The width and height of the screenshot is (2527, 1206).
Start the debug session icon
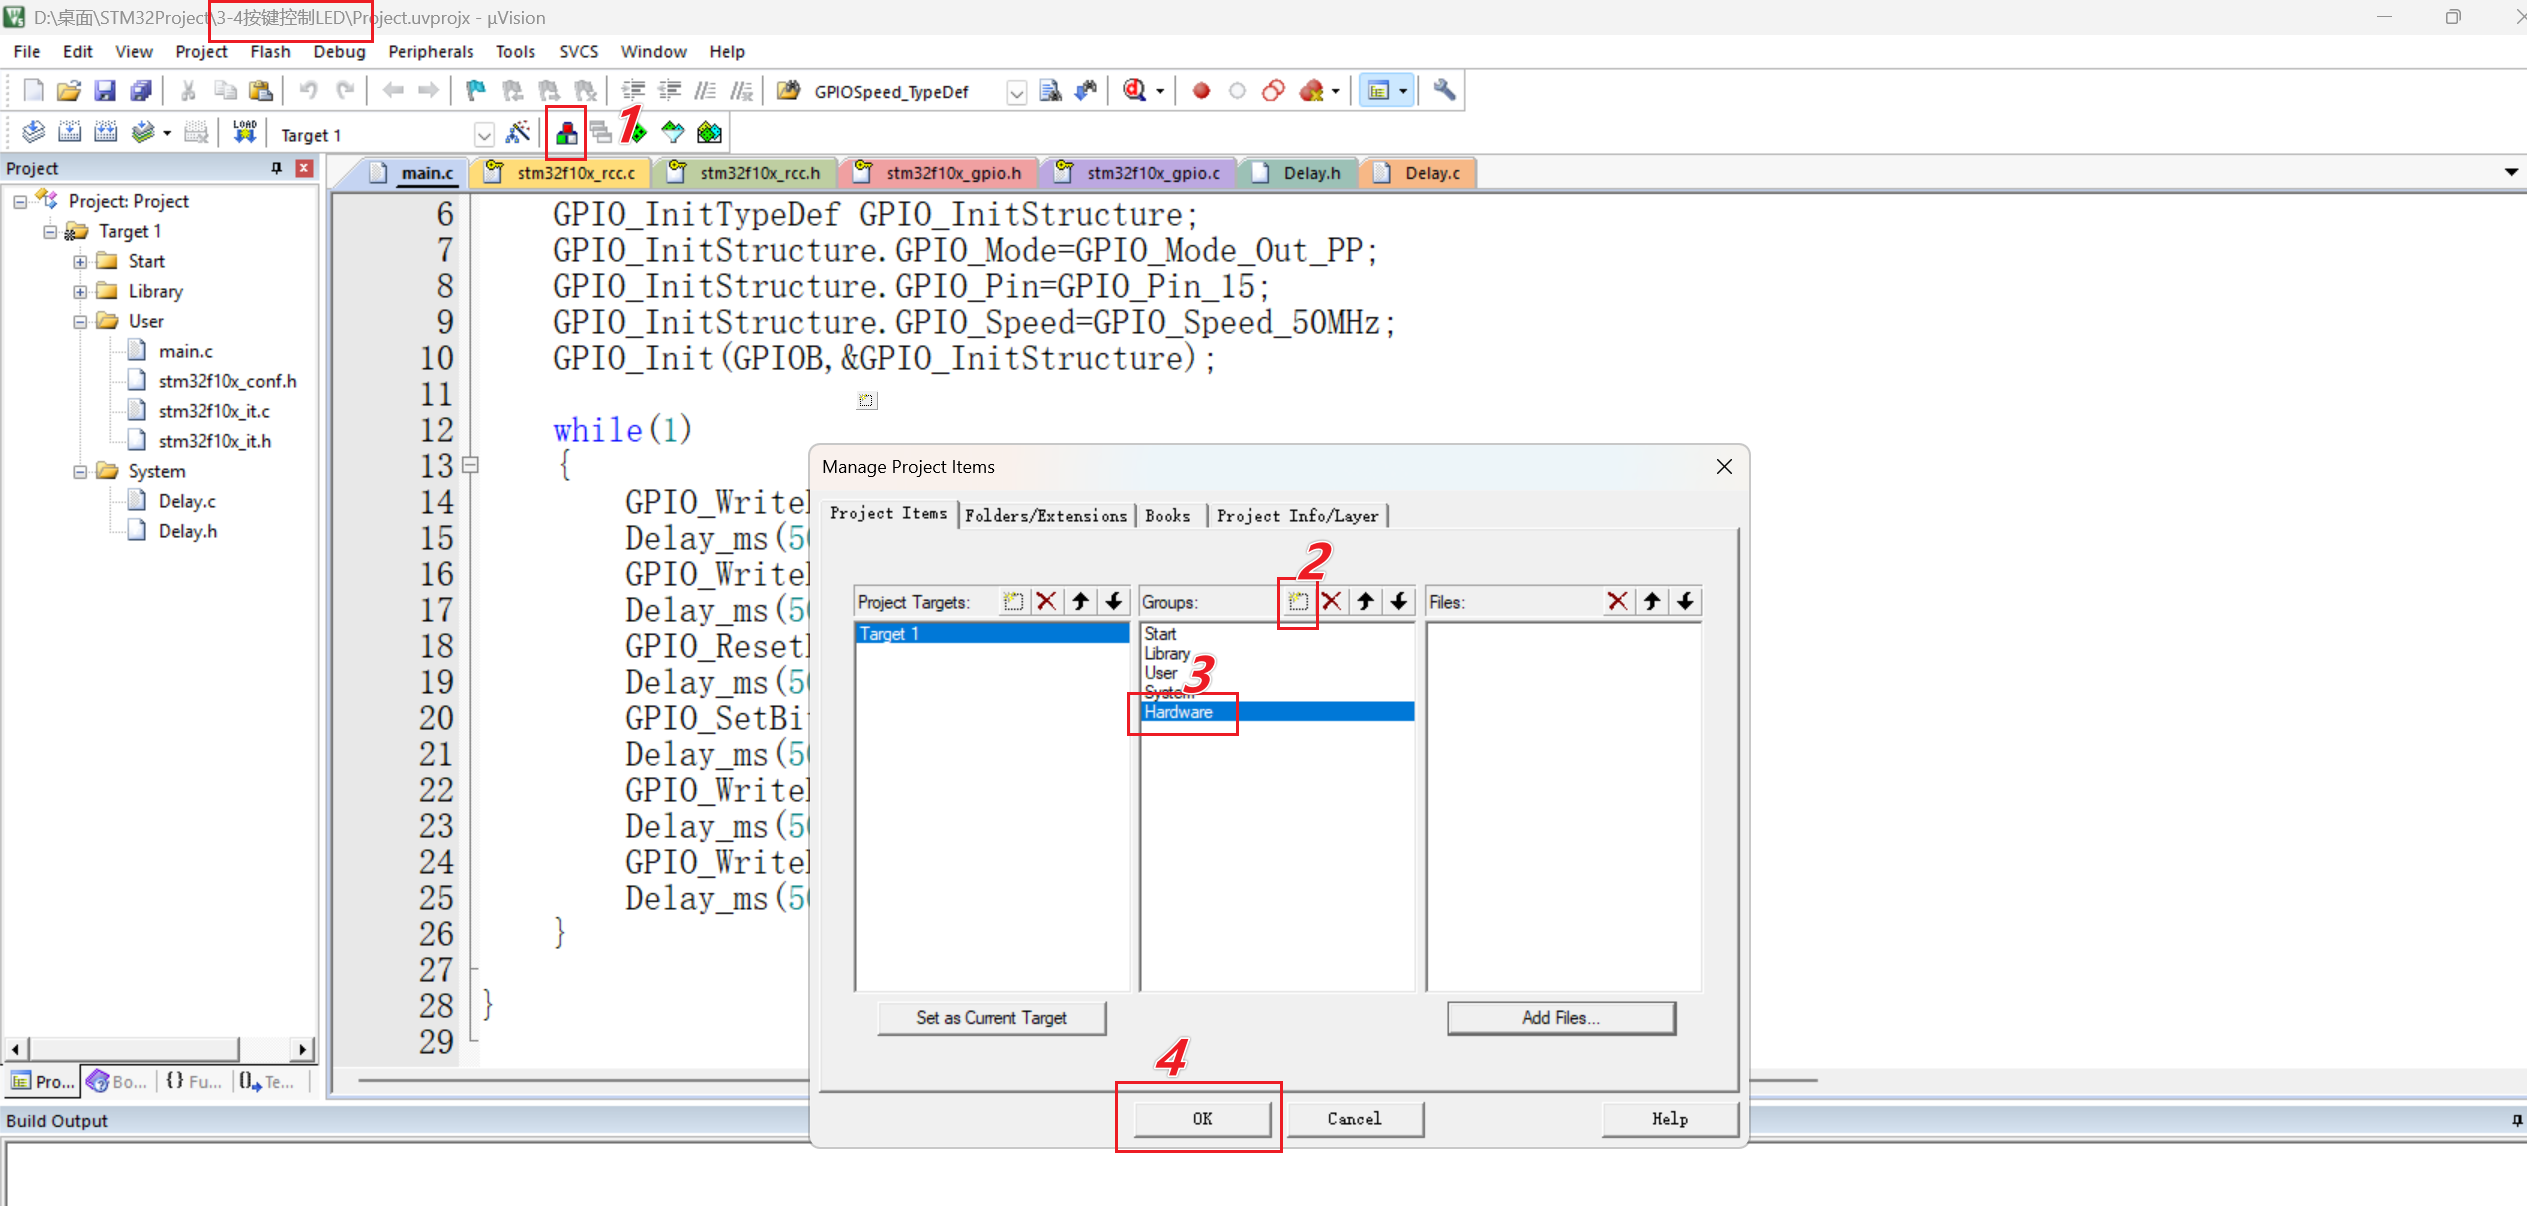click(x=1134, y=91)
